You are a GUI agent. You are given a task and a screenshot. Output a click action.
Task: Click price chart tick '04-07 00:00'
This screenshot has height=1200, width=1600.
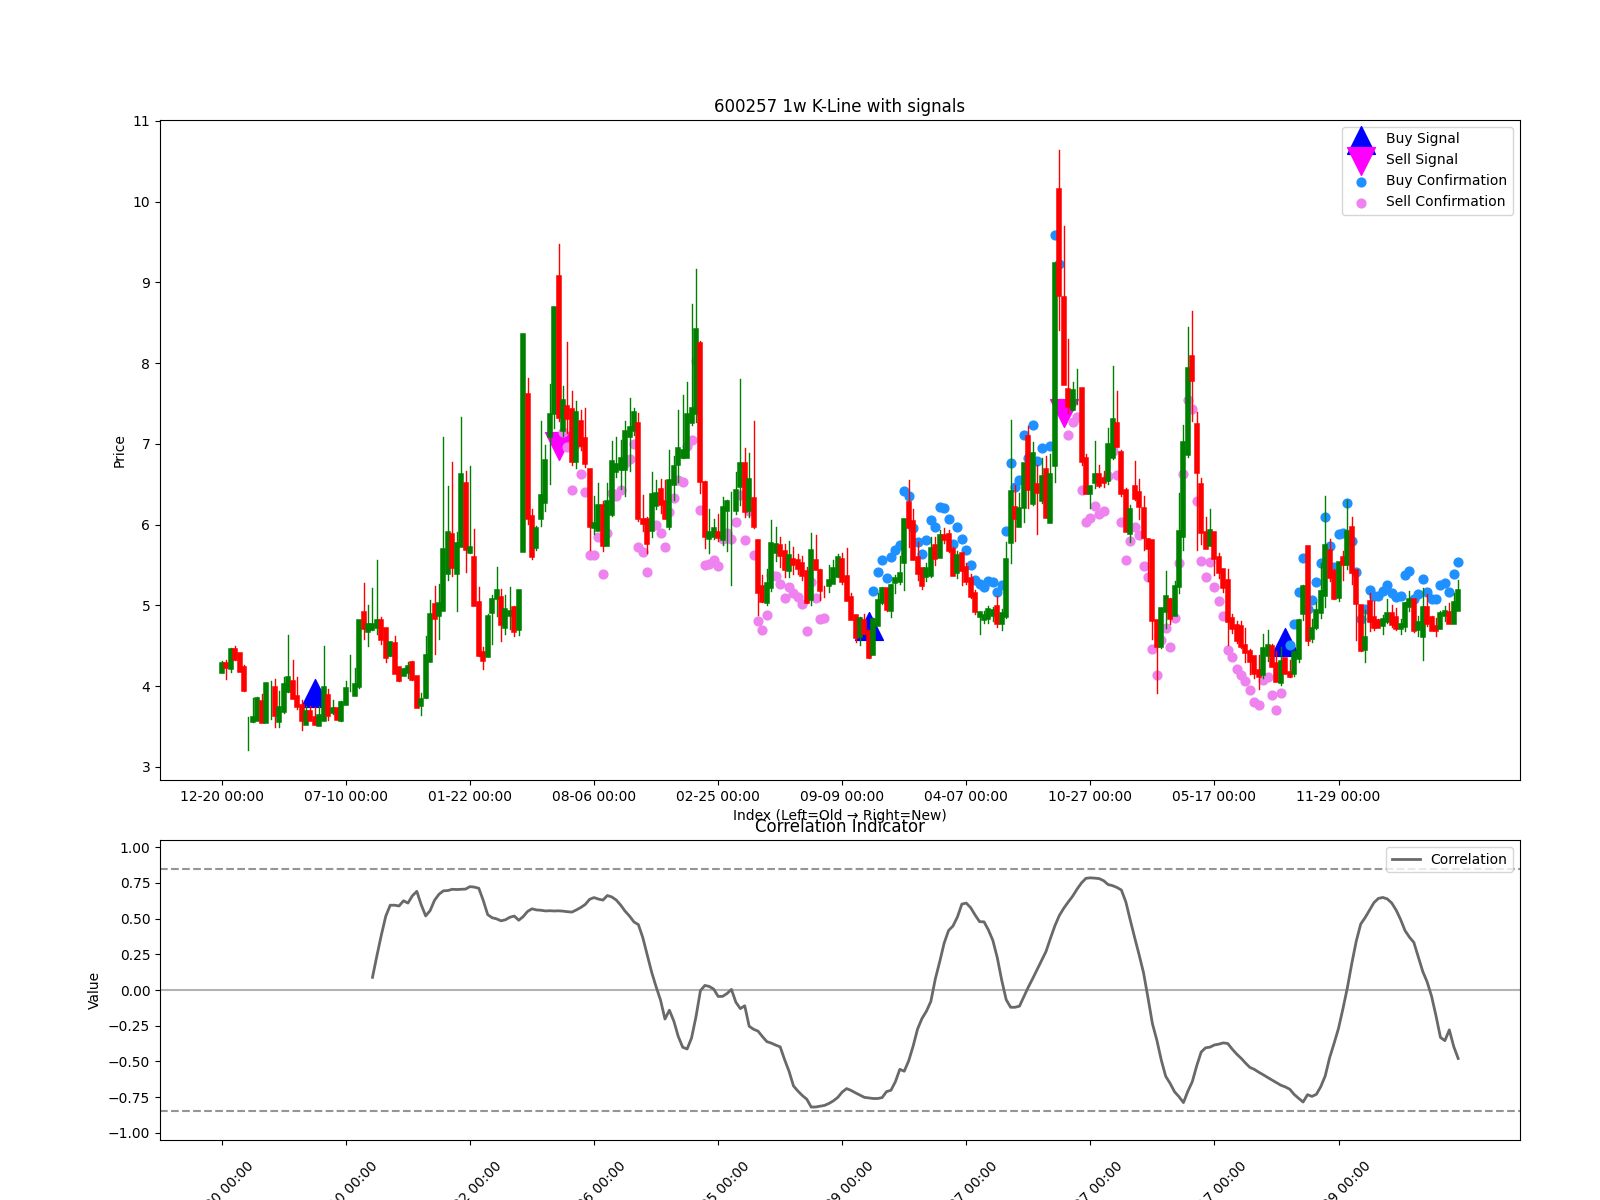[x=966, y=797]
